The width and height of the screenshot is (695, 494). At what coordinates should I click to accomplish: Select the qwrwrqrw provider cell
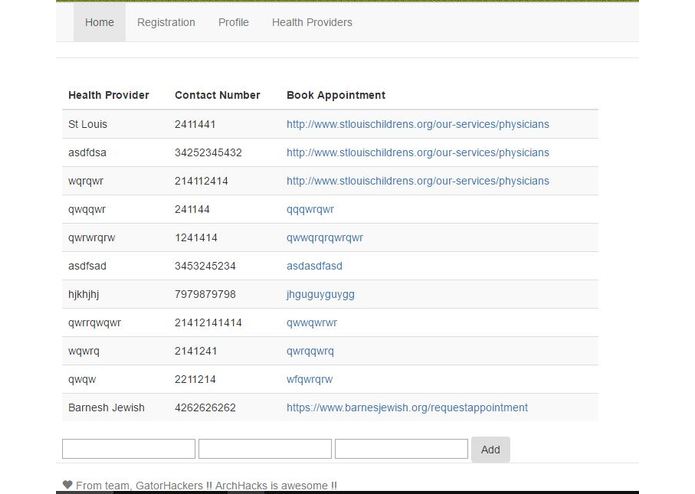(x=91, y=238)
